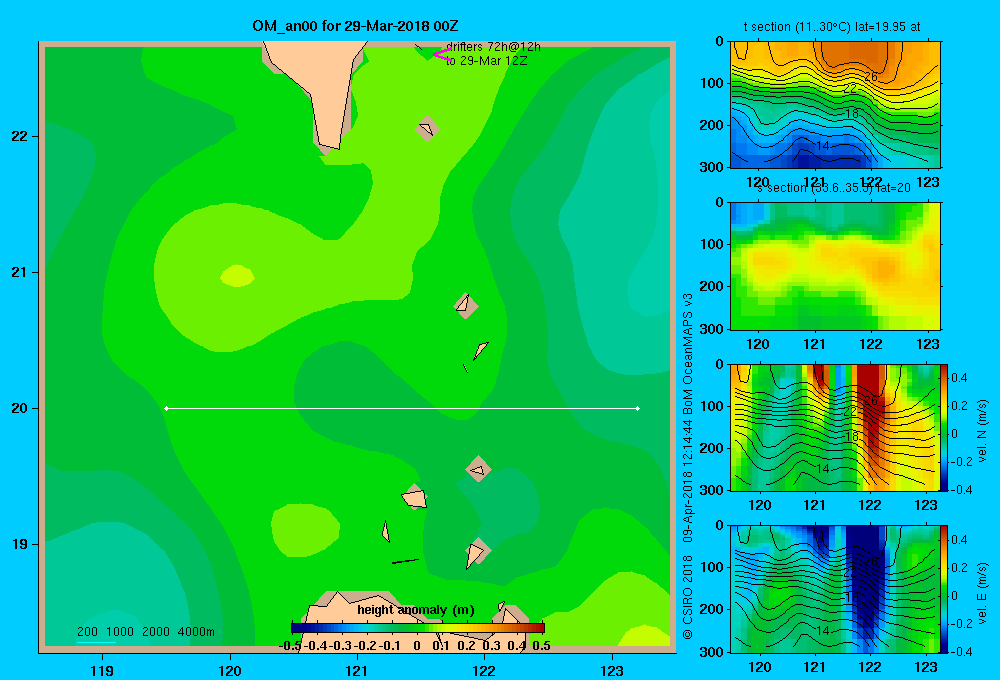1000x680 pixels.
Task: Select the left endpoint of the white section line
Action: [x=166, y=408]
